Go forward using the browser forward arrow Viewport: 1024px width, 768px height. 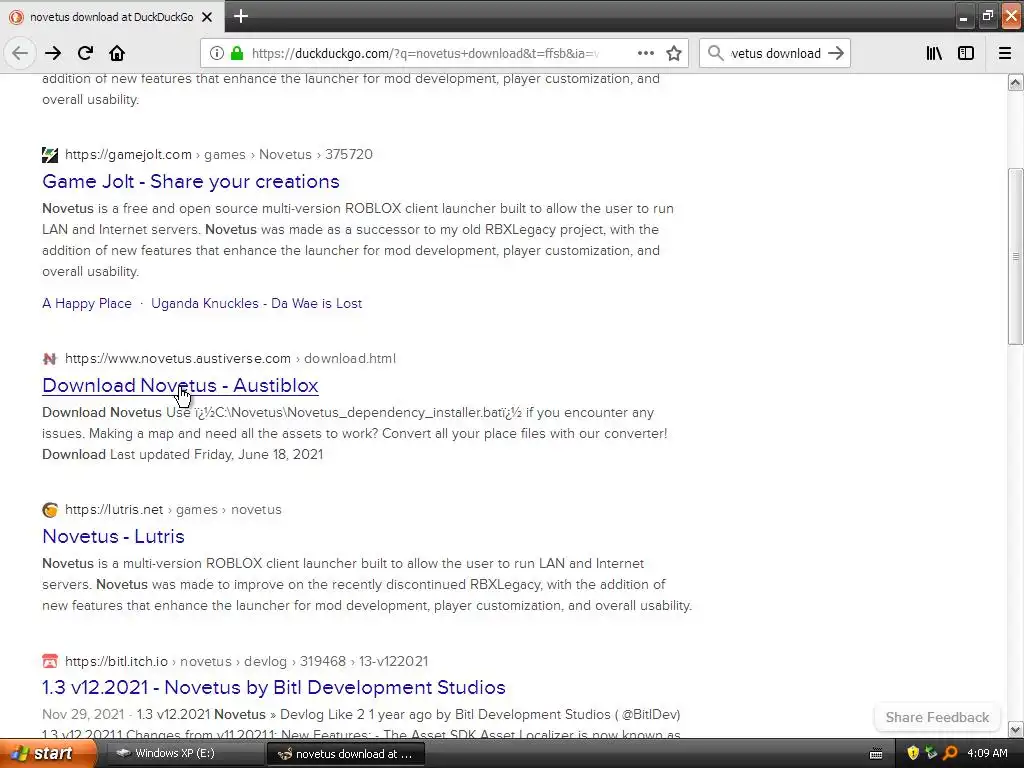pyautogui.click(x=53, y=54)
